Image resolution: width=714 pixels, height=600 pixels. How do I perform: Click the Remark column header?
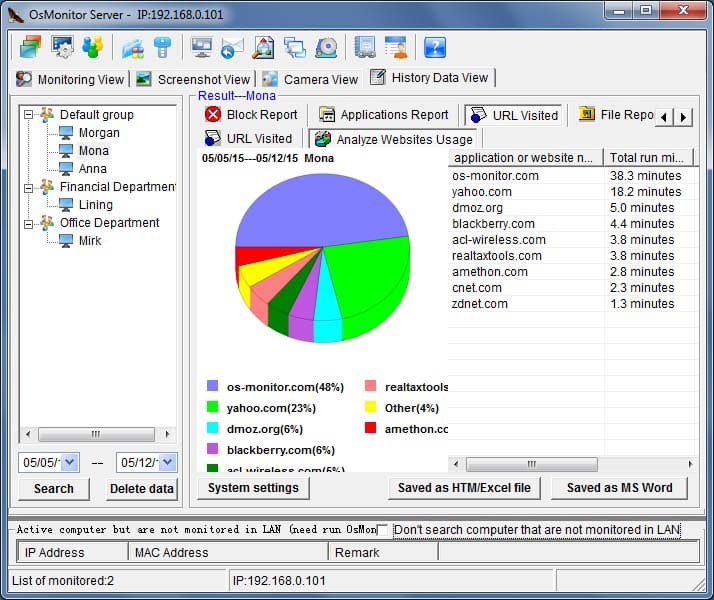pos(383,552)
